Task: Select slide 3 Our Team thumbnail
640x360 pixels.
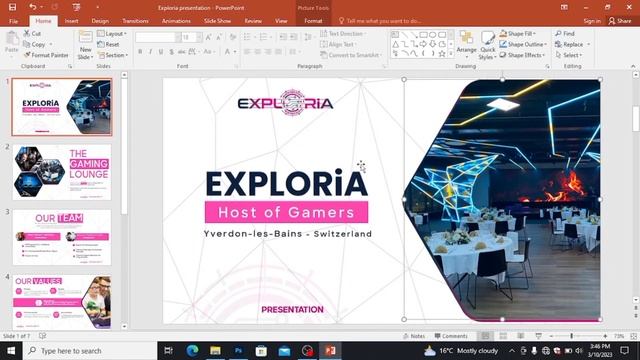Action: click(62, 238)
